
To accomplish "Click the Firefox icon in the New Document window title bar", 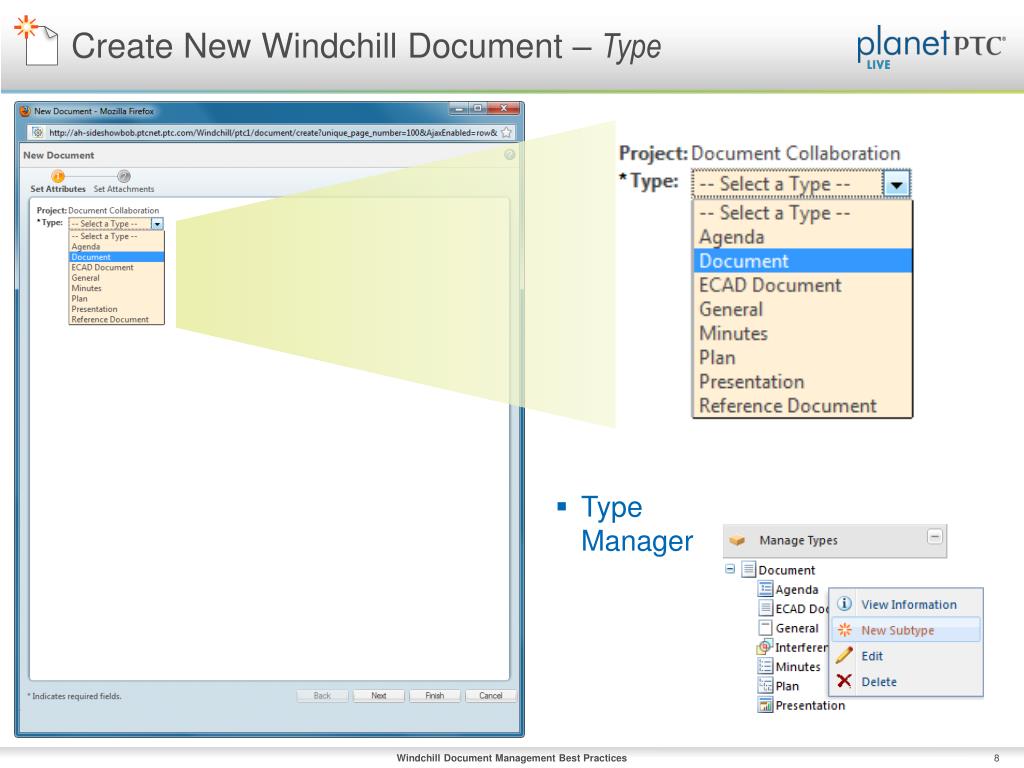I will pyautogui.click(x=25, y=111).
